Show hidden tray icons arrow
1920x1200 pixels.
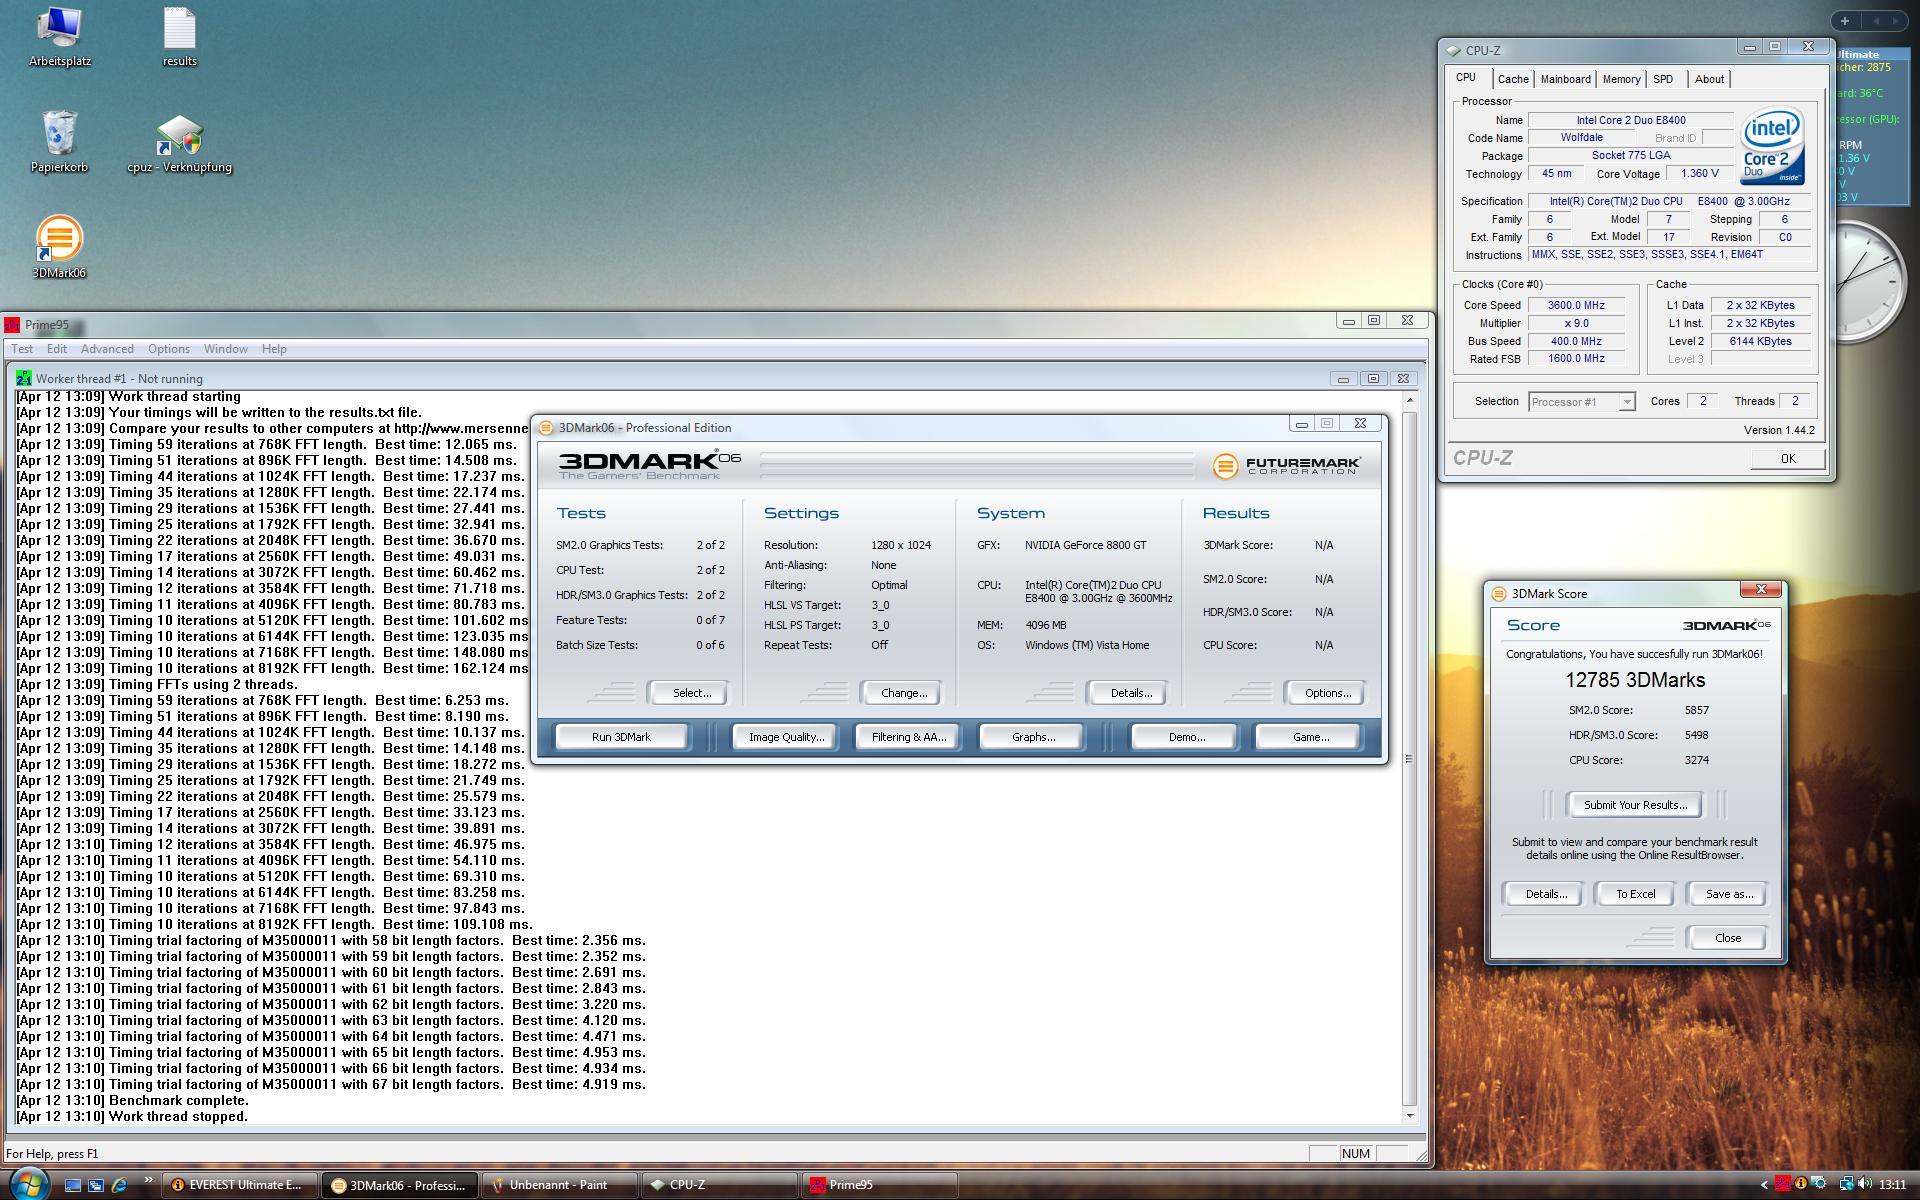1764,1185
